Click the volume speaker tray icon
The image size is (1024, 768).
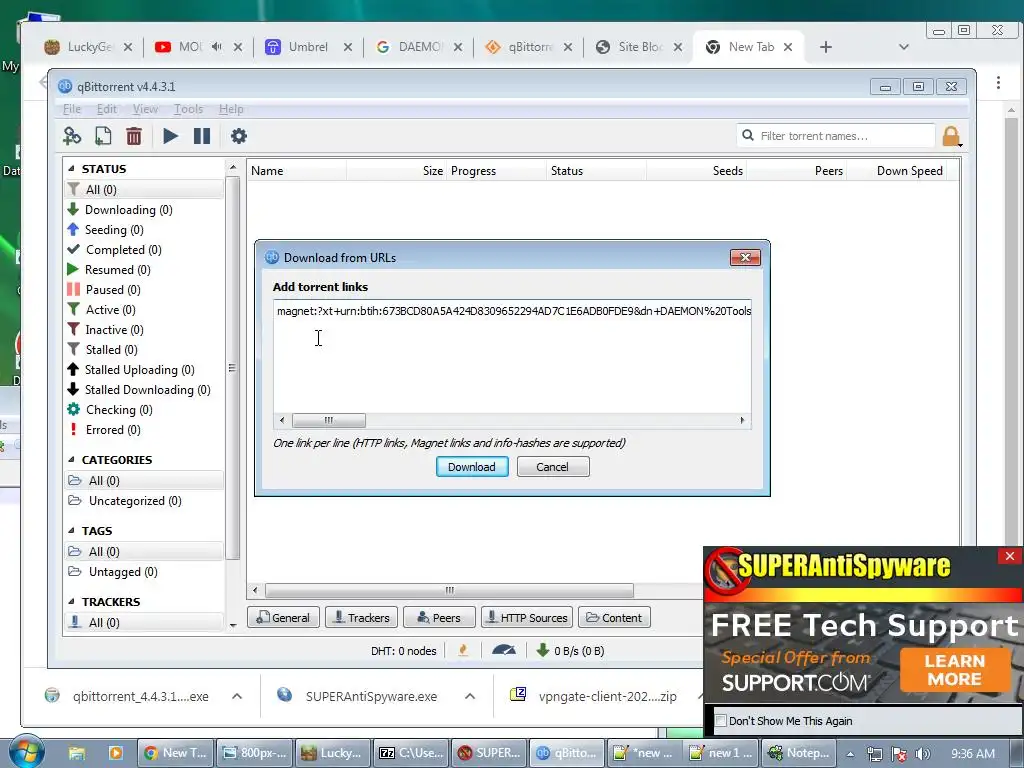(x=923, y=754)
